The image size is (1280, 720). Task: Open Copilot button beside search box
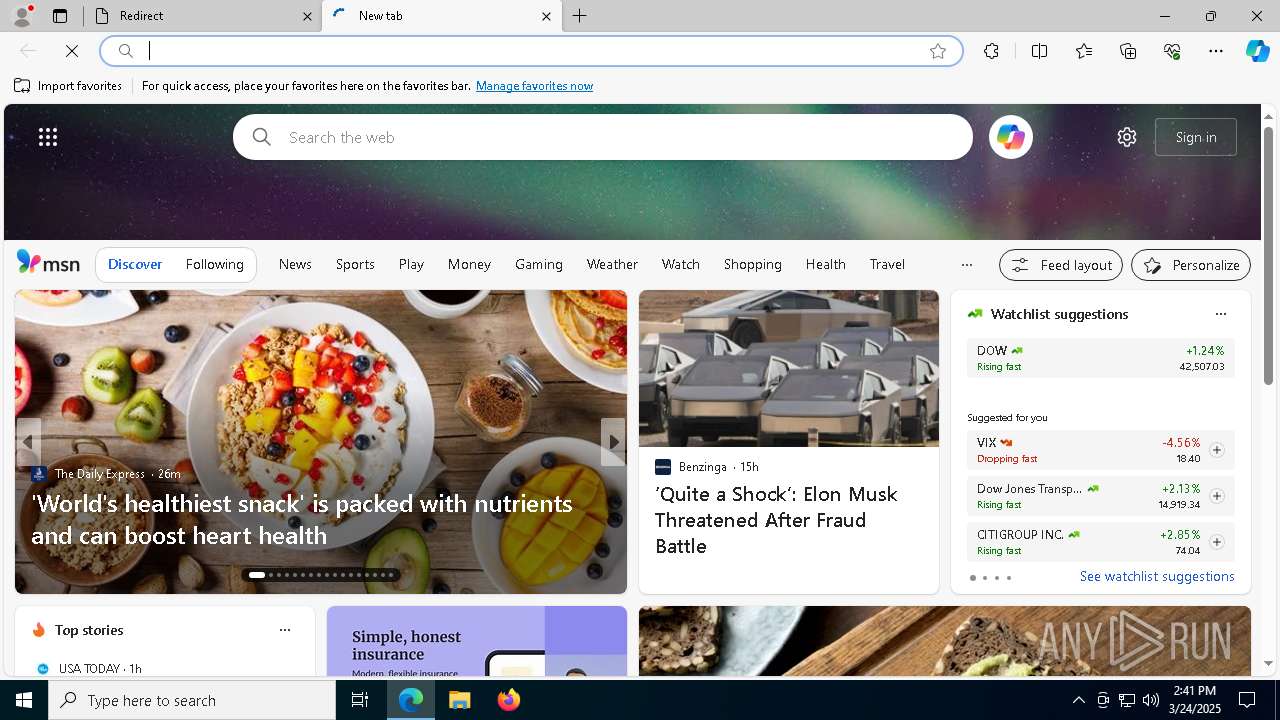(1010, 137)
